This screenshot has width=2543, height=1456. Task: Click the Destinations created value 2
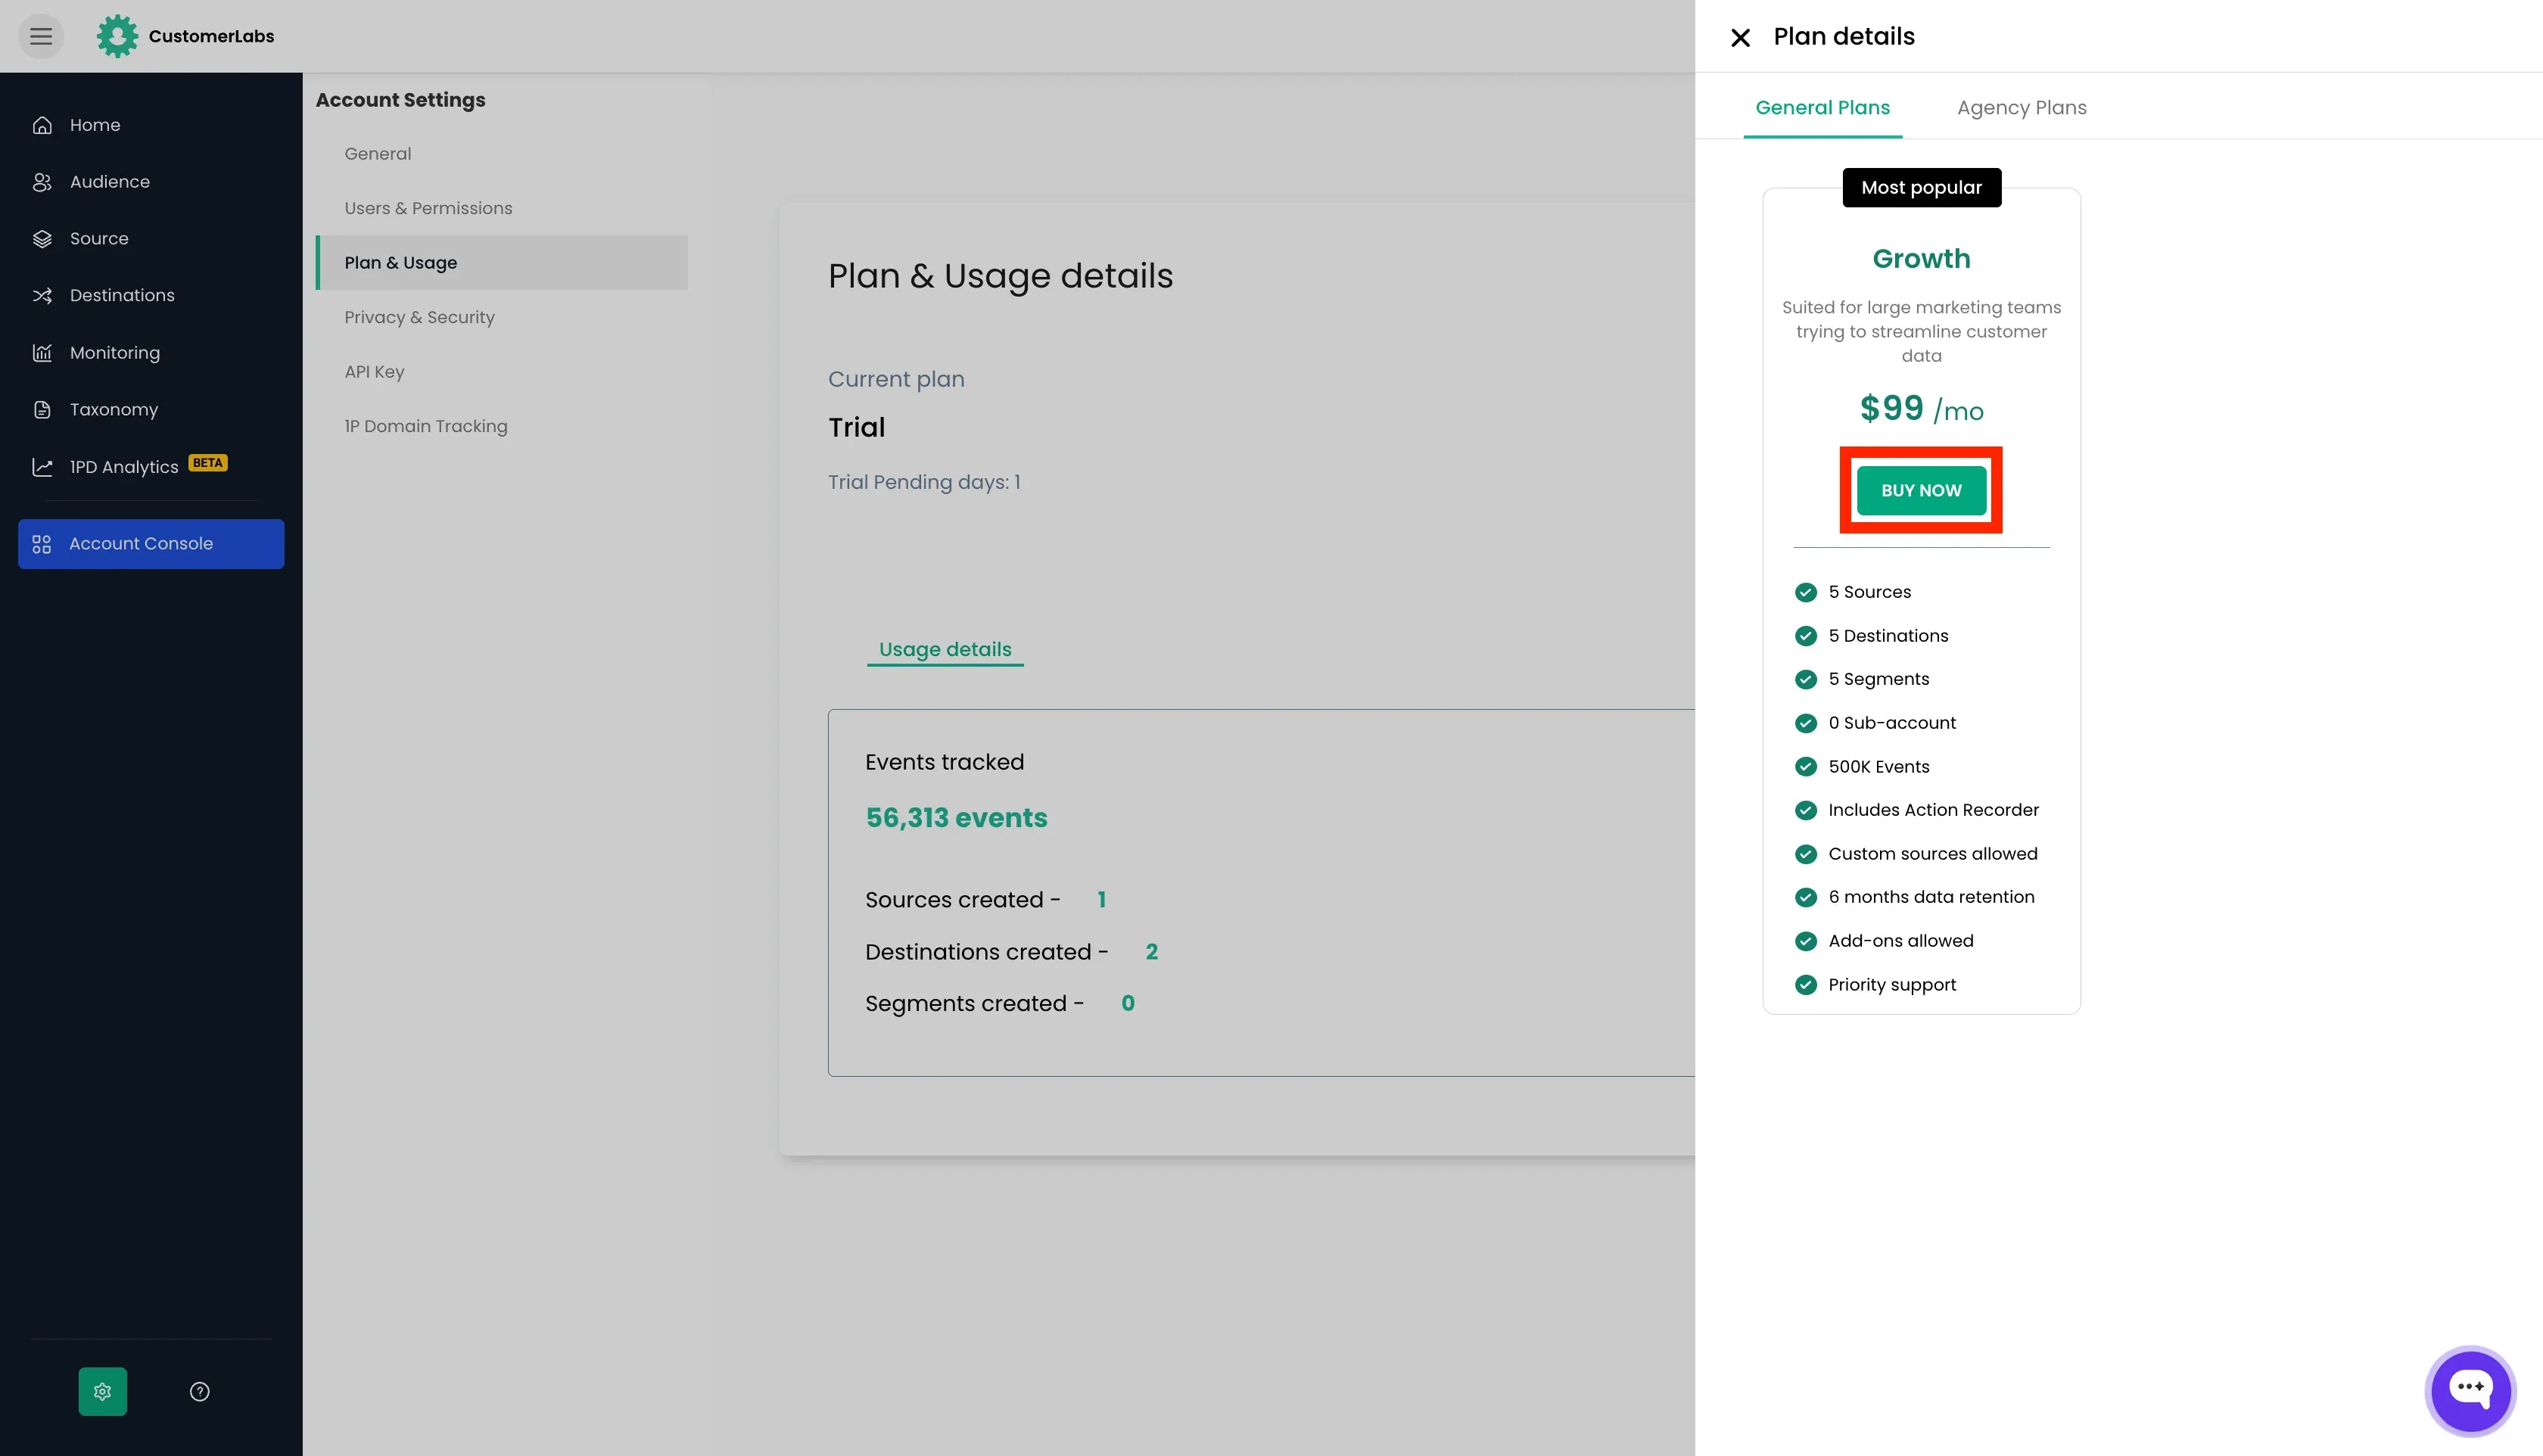1151,952
